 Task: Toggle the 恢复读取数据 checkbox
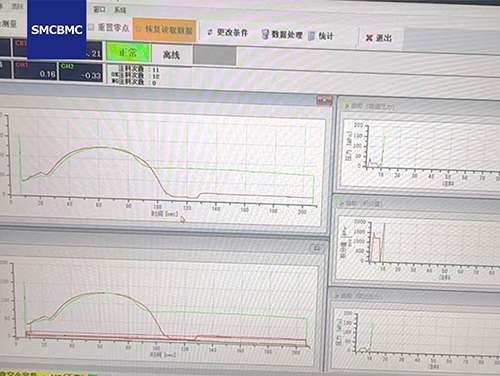click(x=139, y=29)
